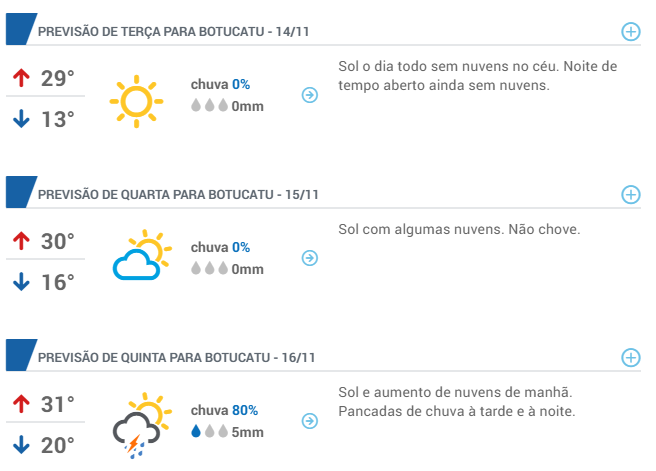Screen dimensions: 656x471
Task: Open the 'Previsão de Terça para Botucatu' header
Action: (173, 32)
